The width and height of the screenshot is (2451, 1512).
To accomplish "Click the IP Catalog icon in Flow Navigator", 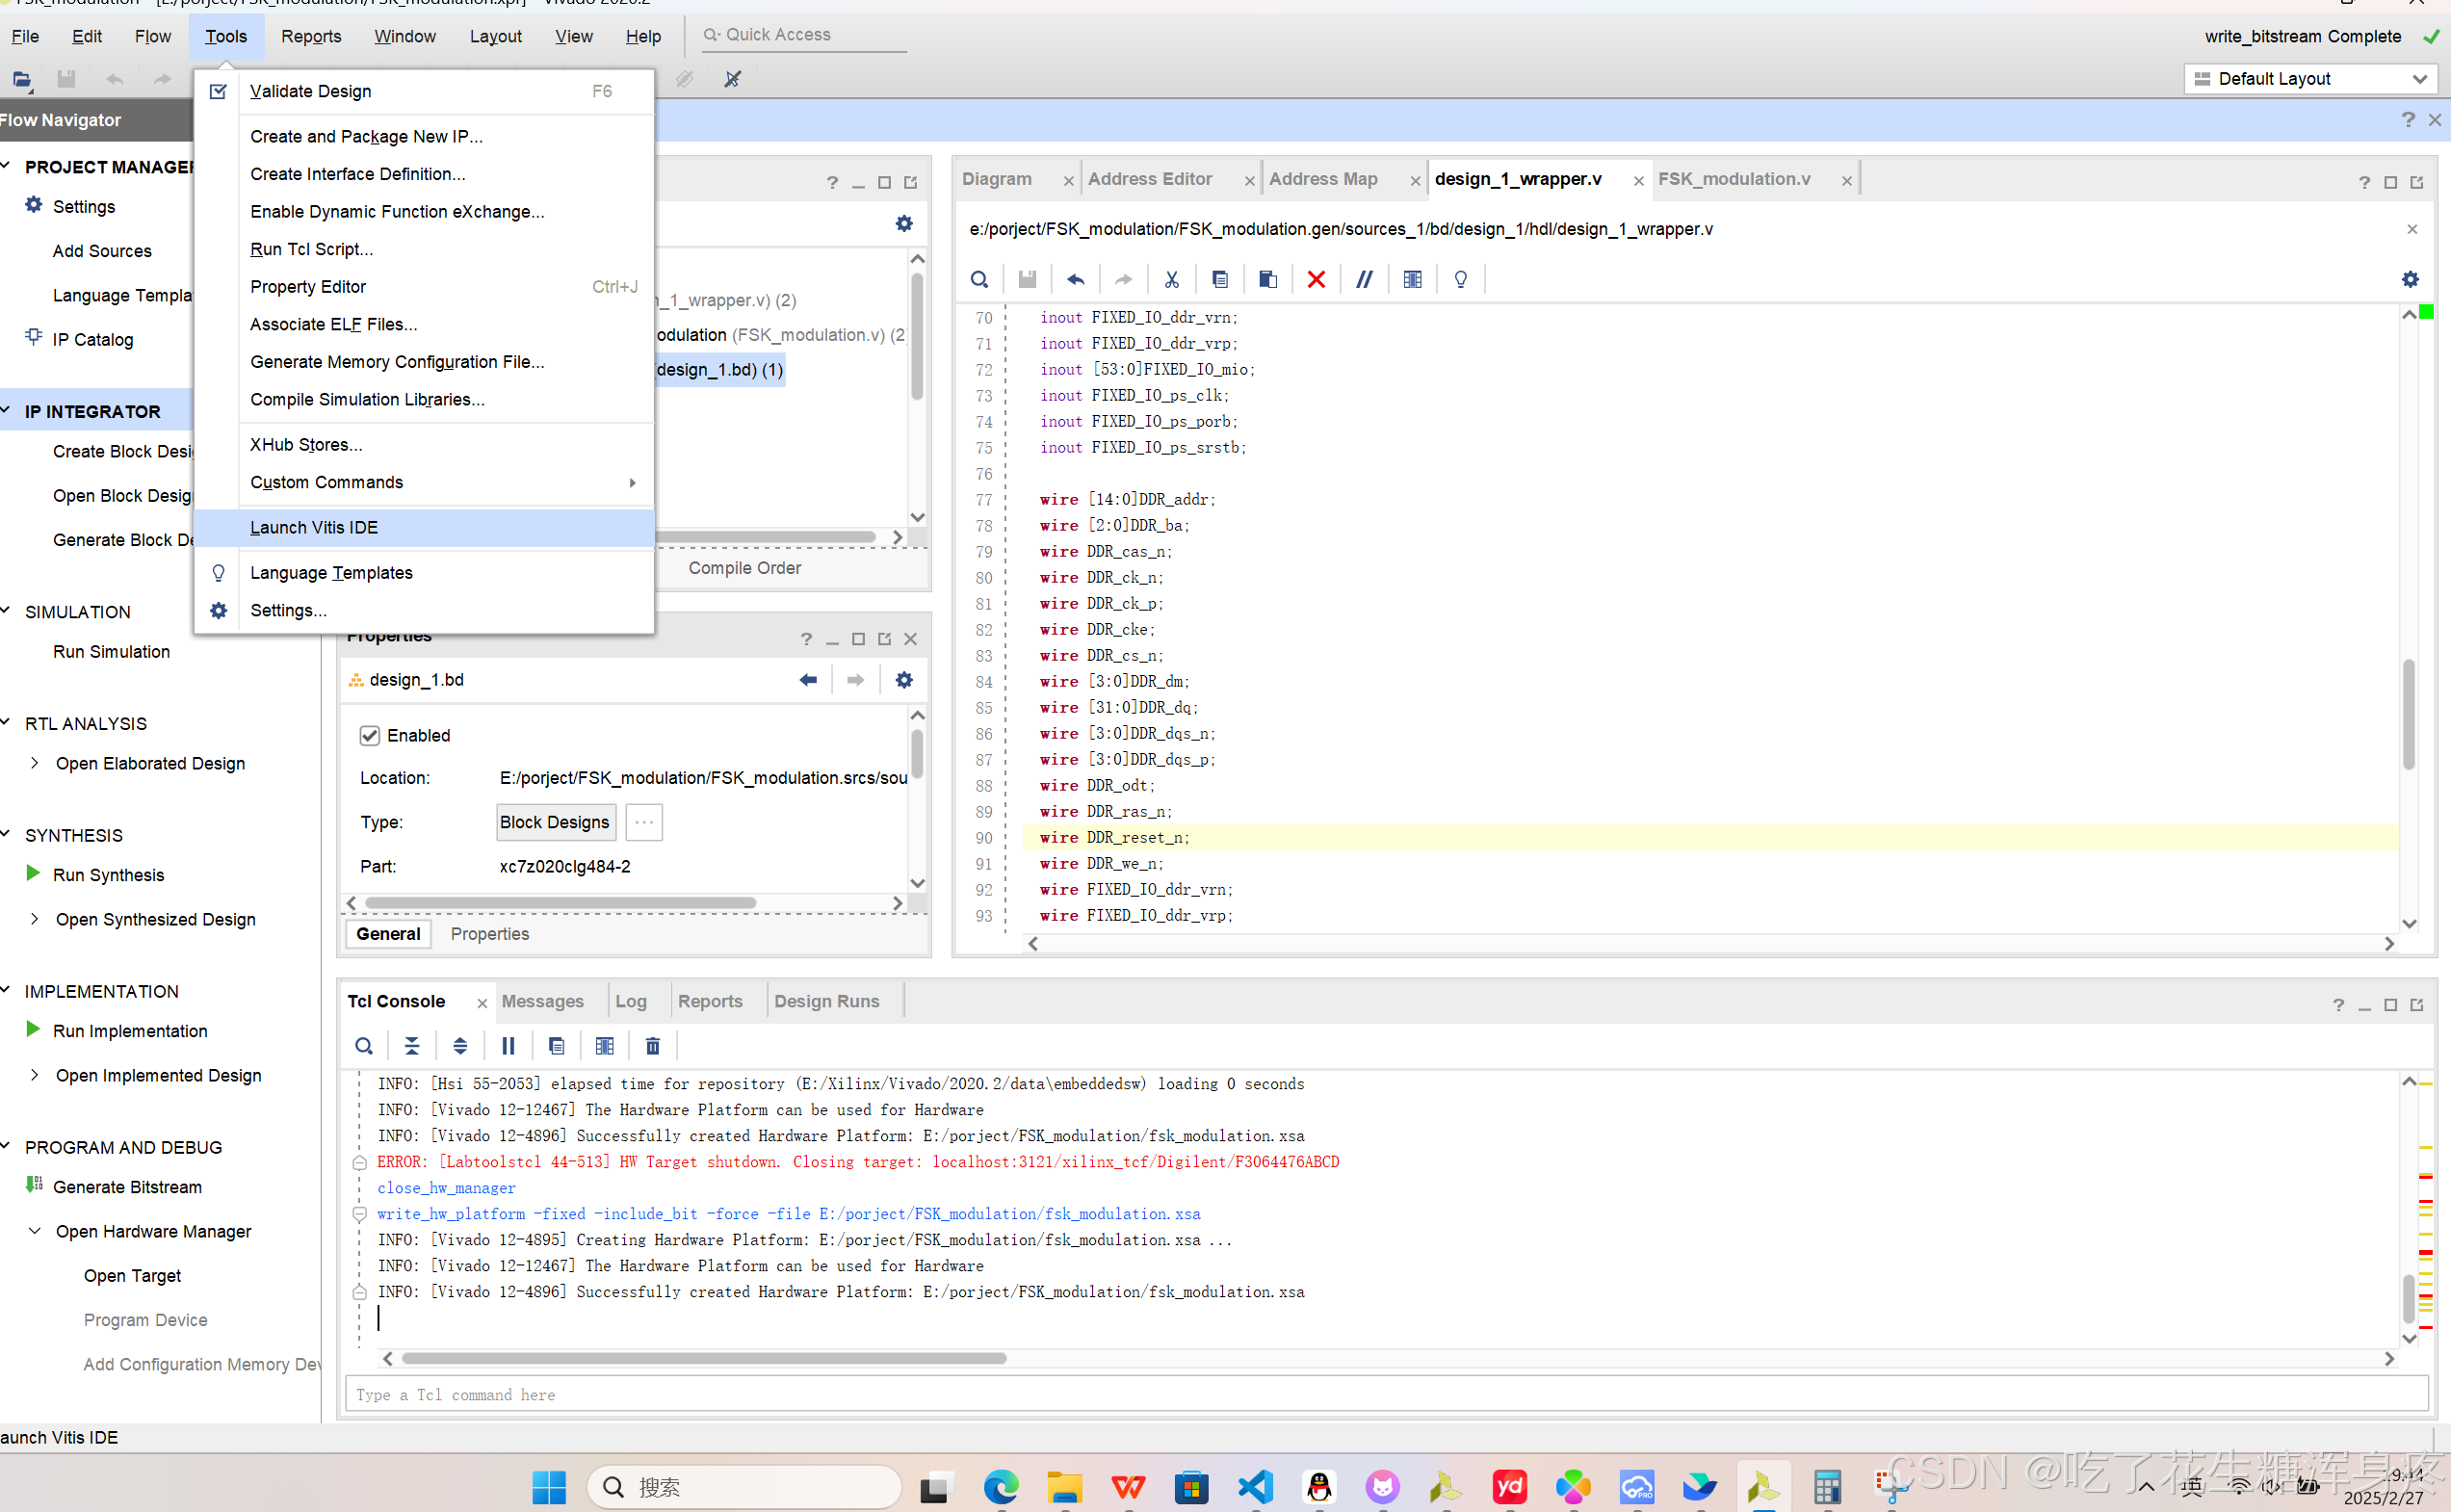I will pos(34,337).
